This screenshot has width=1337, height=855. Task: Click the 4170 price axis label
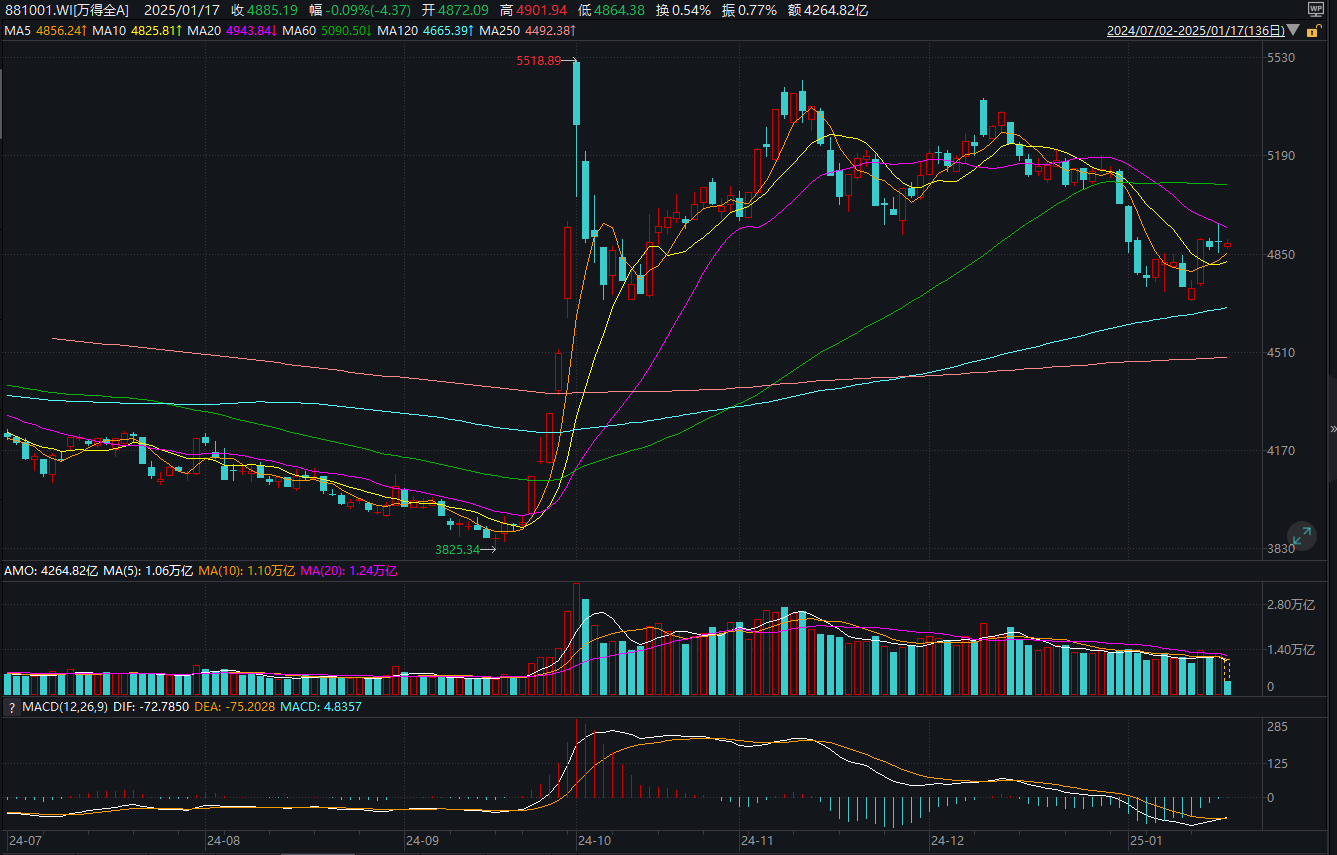pyautogui.click(x=1281, y=451)
